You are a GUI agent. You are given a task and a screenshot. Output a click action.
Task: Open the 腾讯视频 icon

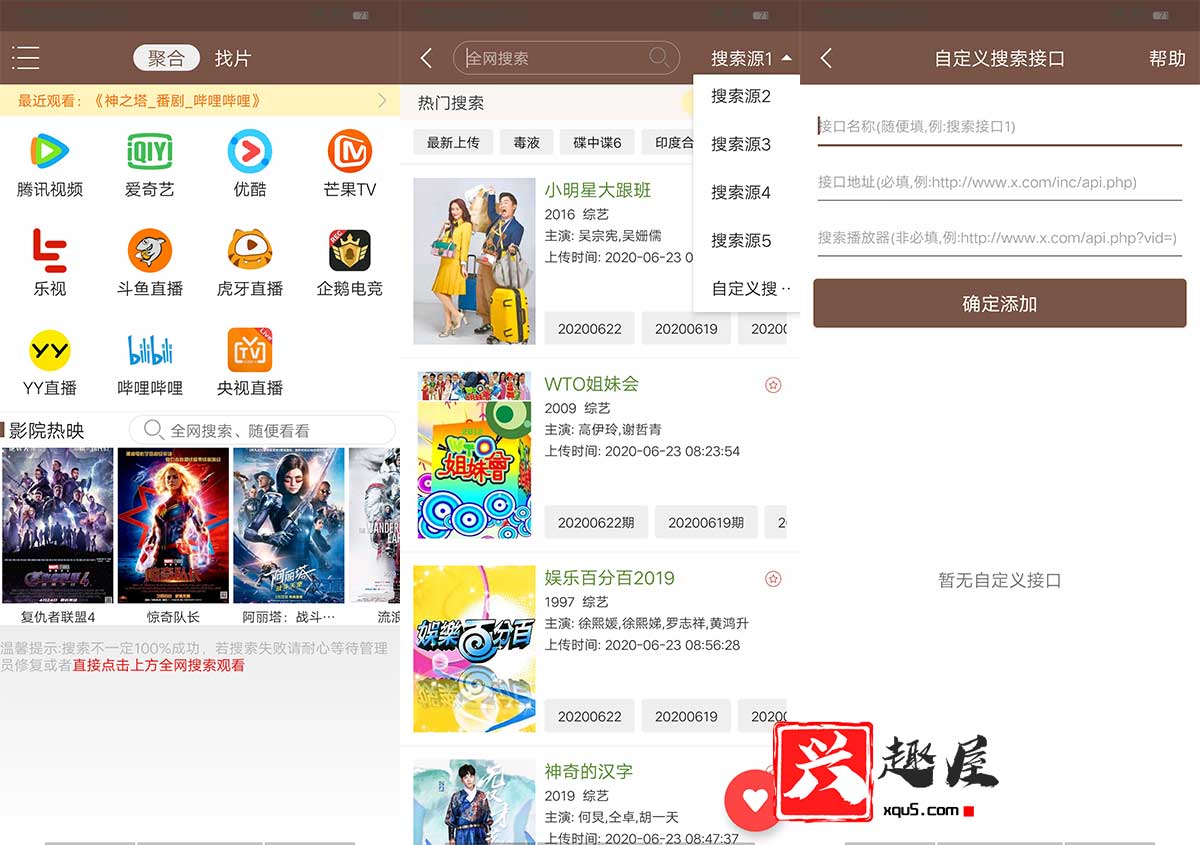(50, 151)
